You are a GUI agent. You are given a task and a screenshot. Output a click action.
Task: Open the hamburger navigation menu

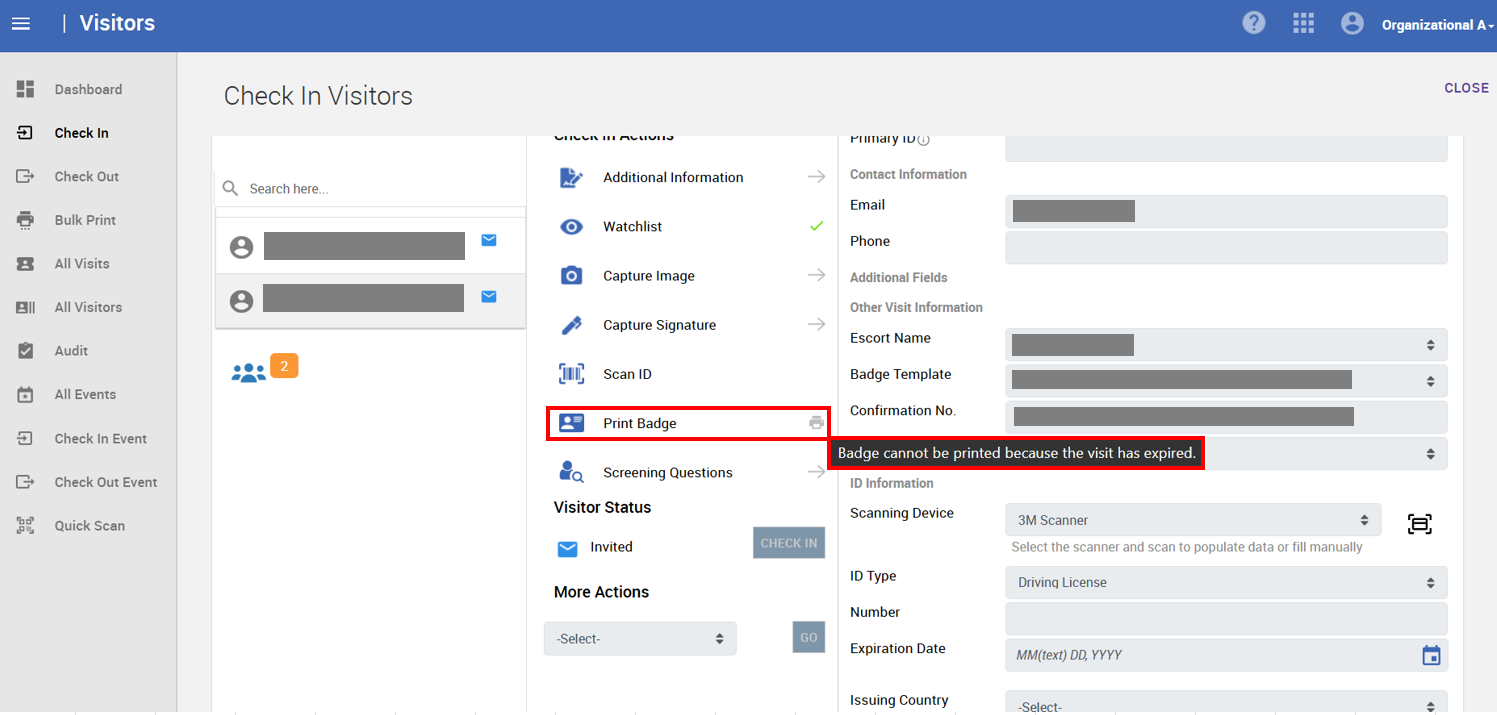coord(21,23)
